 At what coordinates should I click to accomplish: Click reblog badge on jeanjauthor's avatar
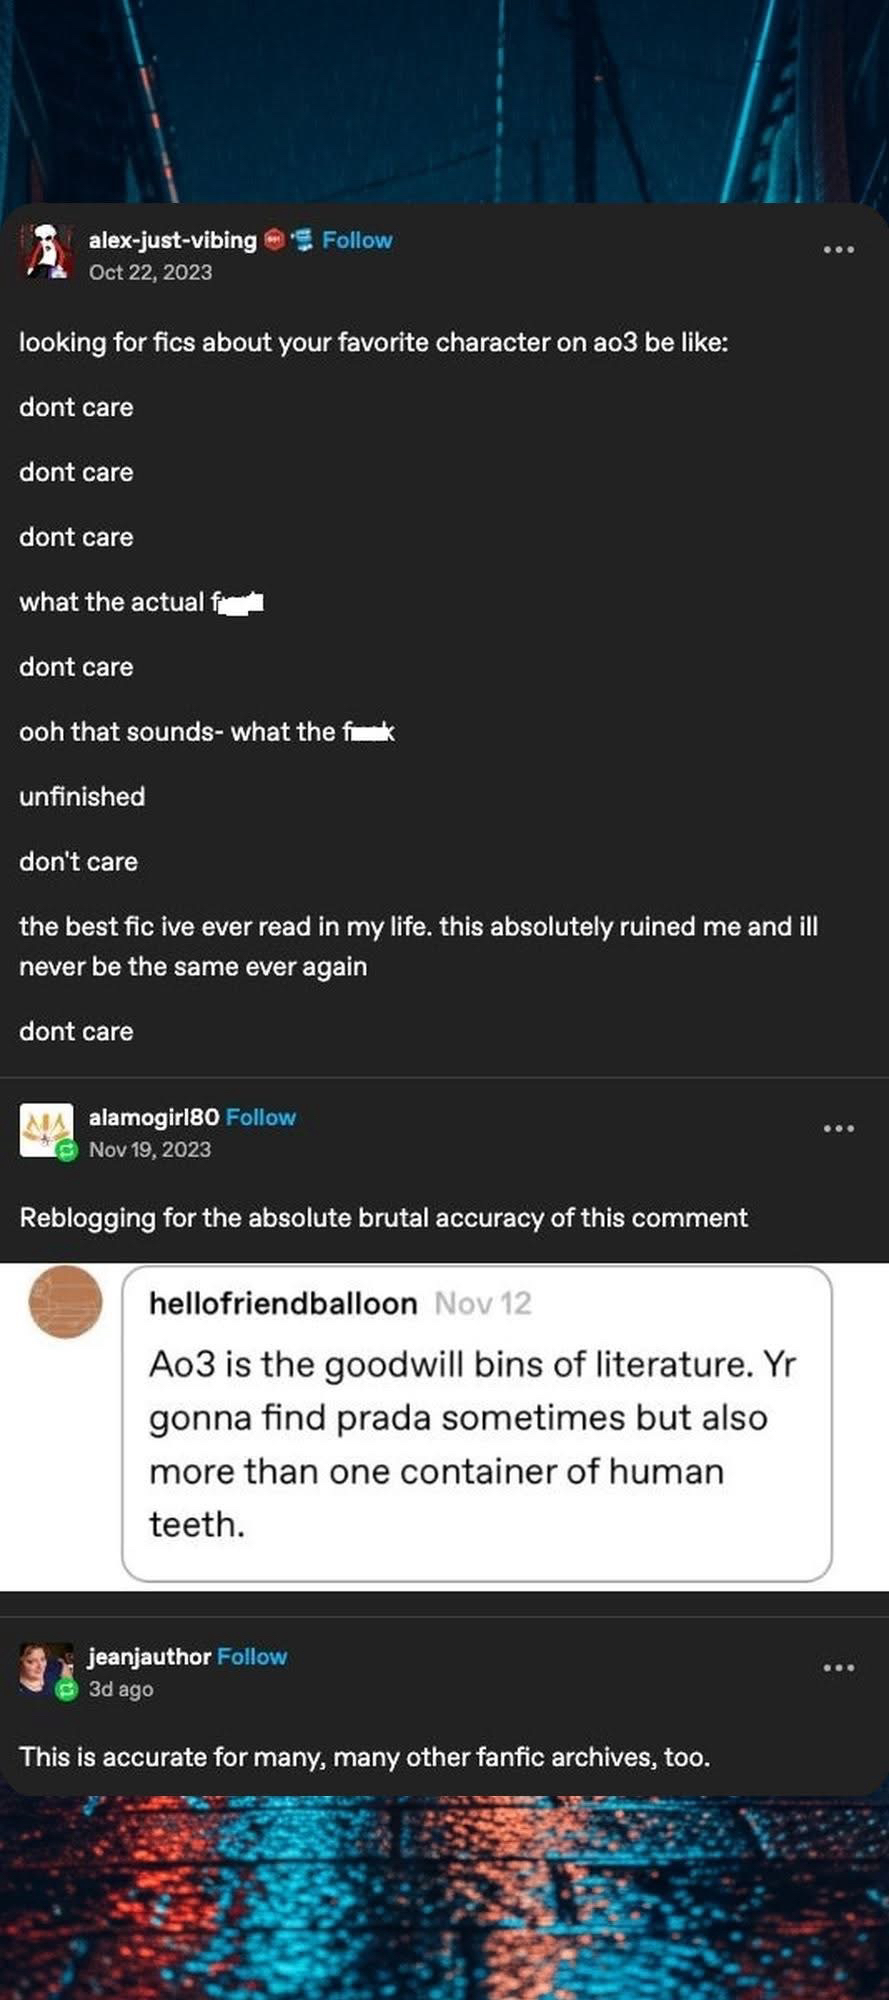pyautogui.click(x=66, y=1689)
